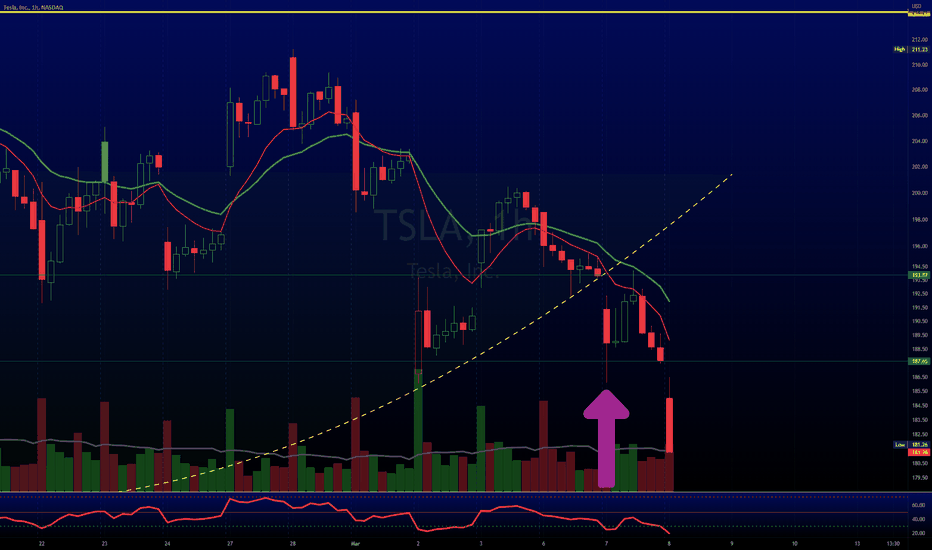Click the red current price tag on axis
Image resolution: width=932 pixels, height=550 pixels.
pos(920,452)
